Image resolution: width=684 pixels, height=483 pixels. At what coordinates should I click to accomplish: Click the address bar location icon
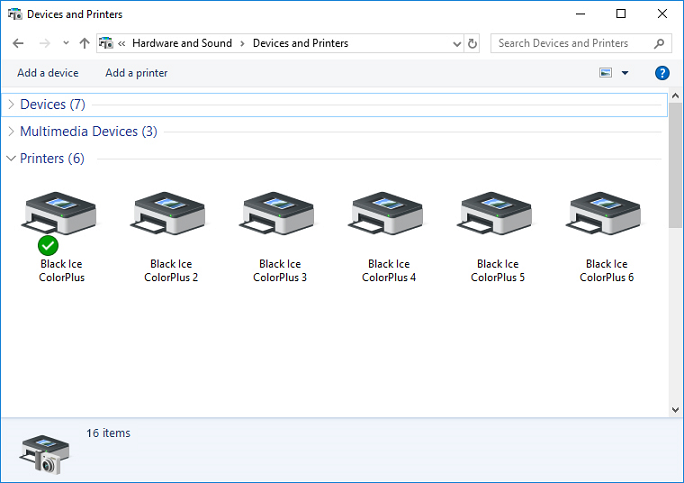click(106, 43)
